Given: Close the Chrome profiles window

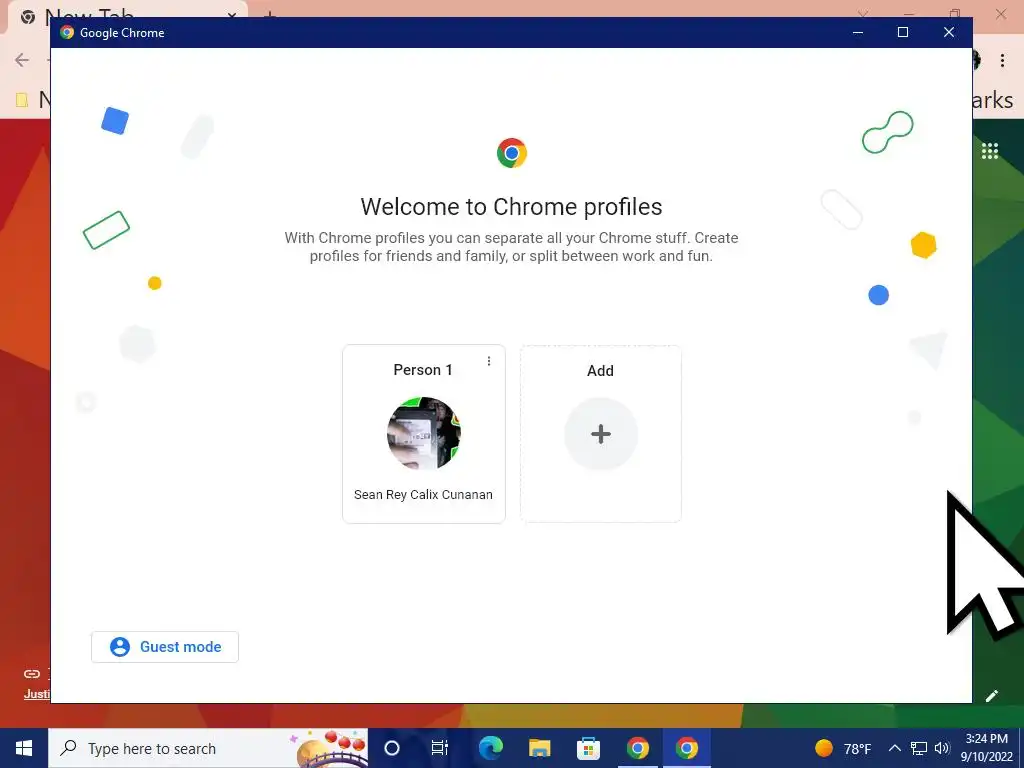Looking at the screenshot, I should [949, 32].
